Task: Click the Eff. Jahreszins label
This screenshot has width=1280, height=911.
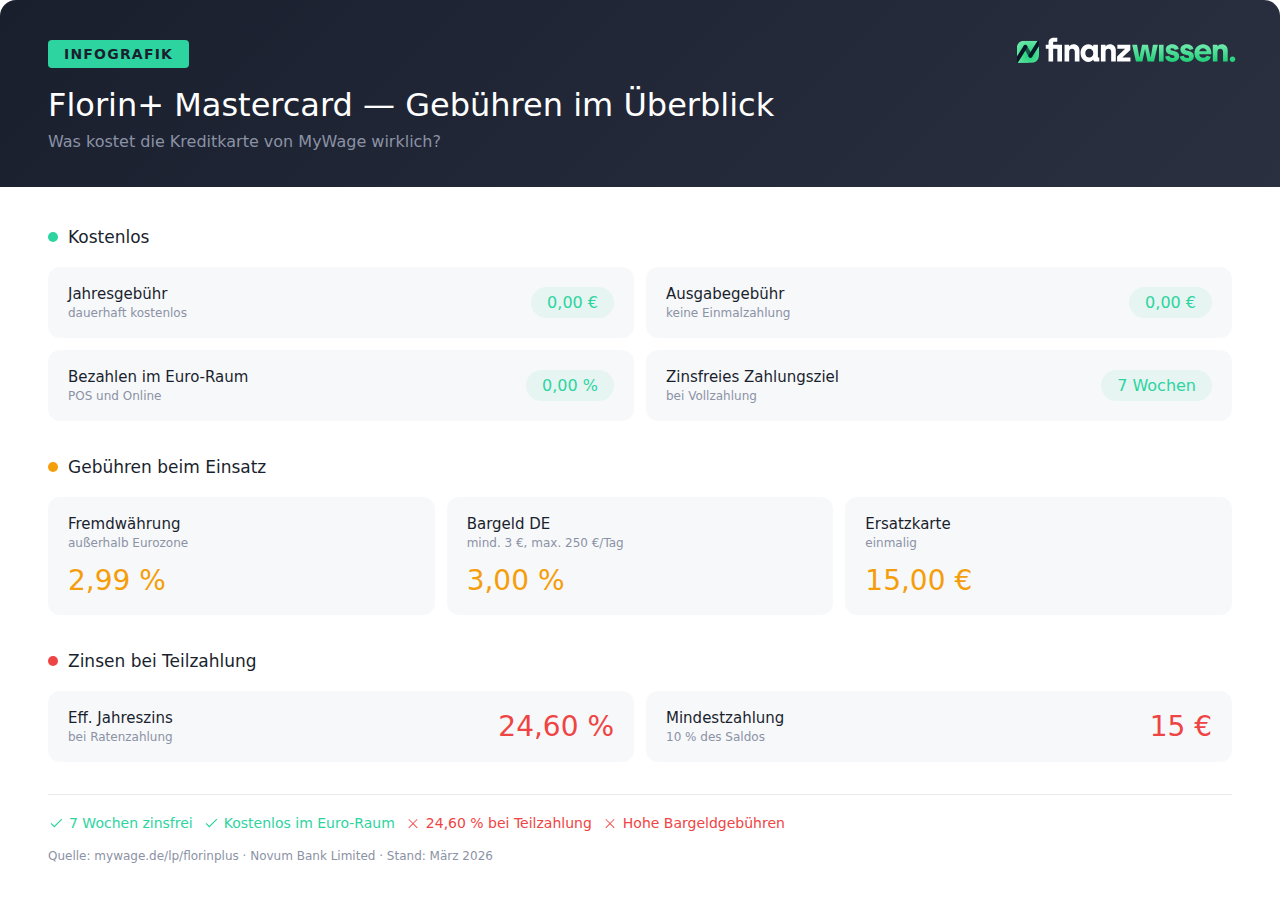Action: coord(120,718)
